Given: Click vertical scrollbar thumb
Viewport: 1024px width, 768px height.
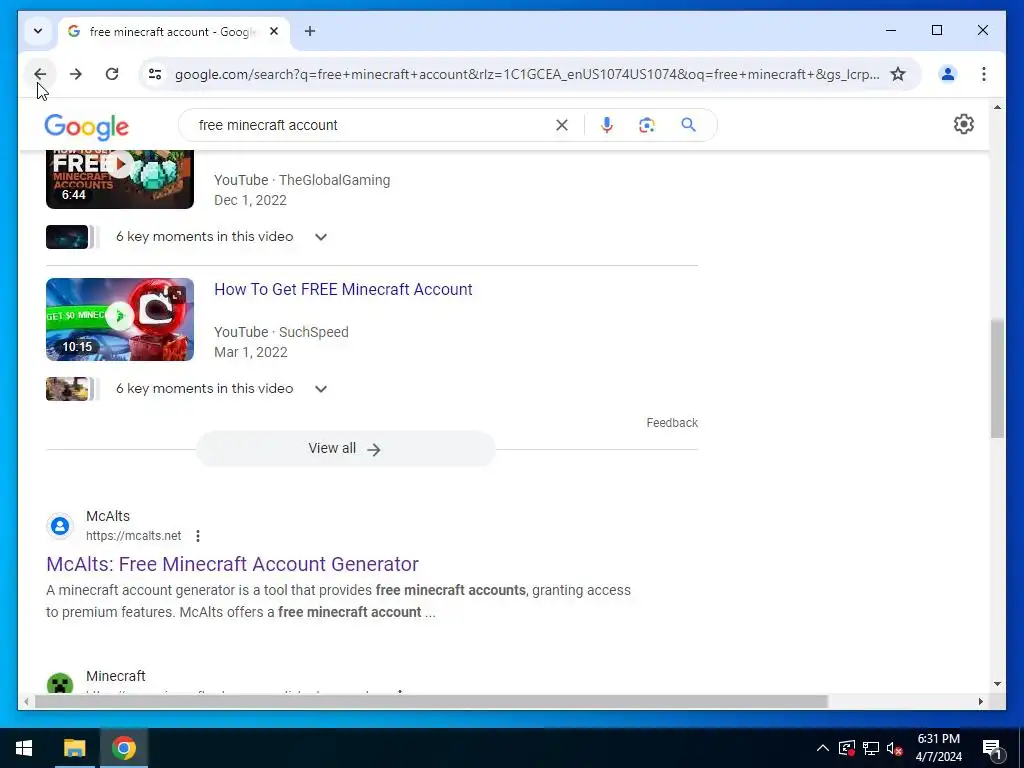Looking at the screenshot, I should tap(997, 379).
